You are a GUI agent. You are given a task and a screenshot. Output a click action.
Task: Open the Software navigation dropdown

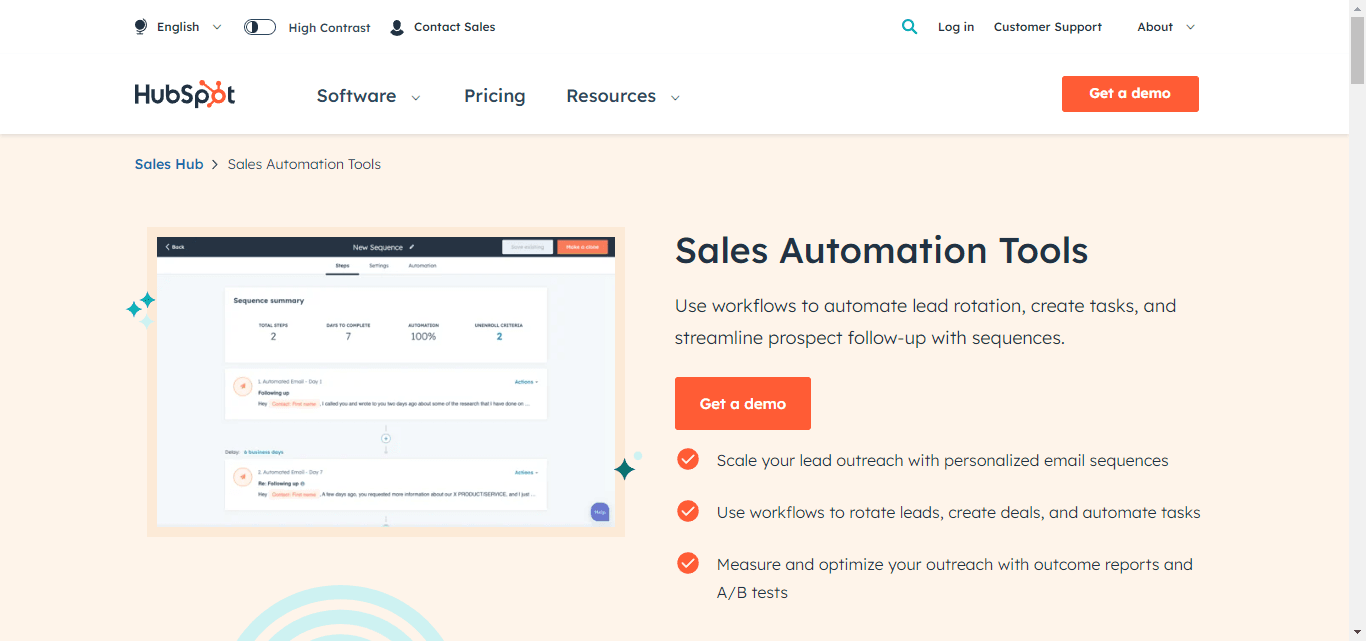point(368,96)
